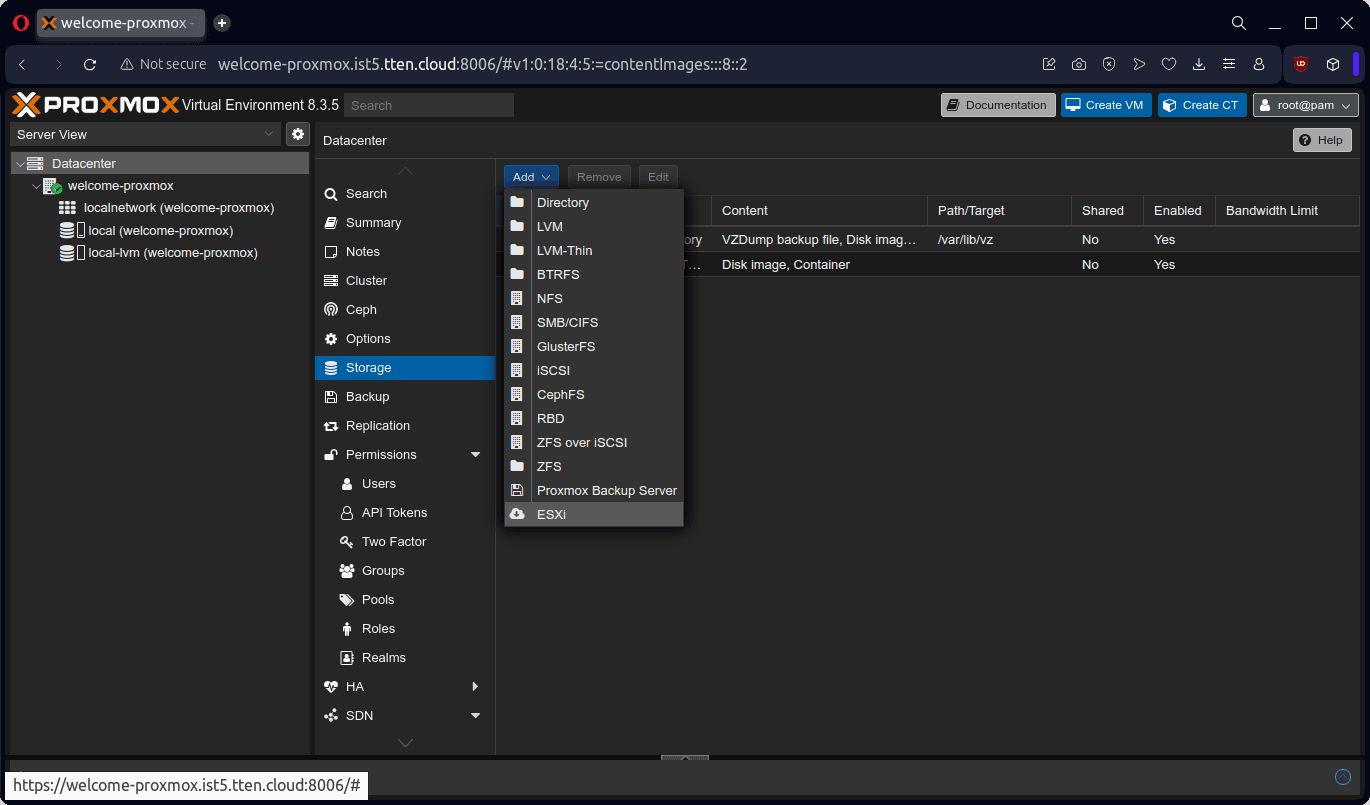Open the Cluster panel

(x=405, y=281)
